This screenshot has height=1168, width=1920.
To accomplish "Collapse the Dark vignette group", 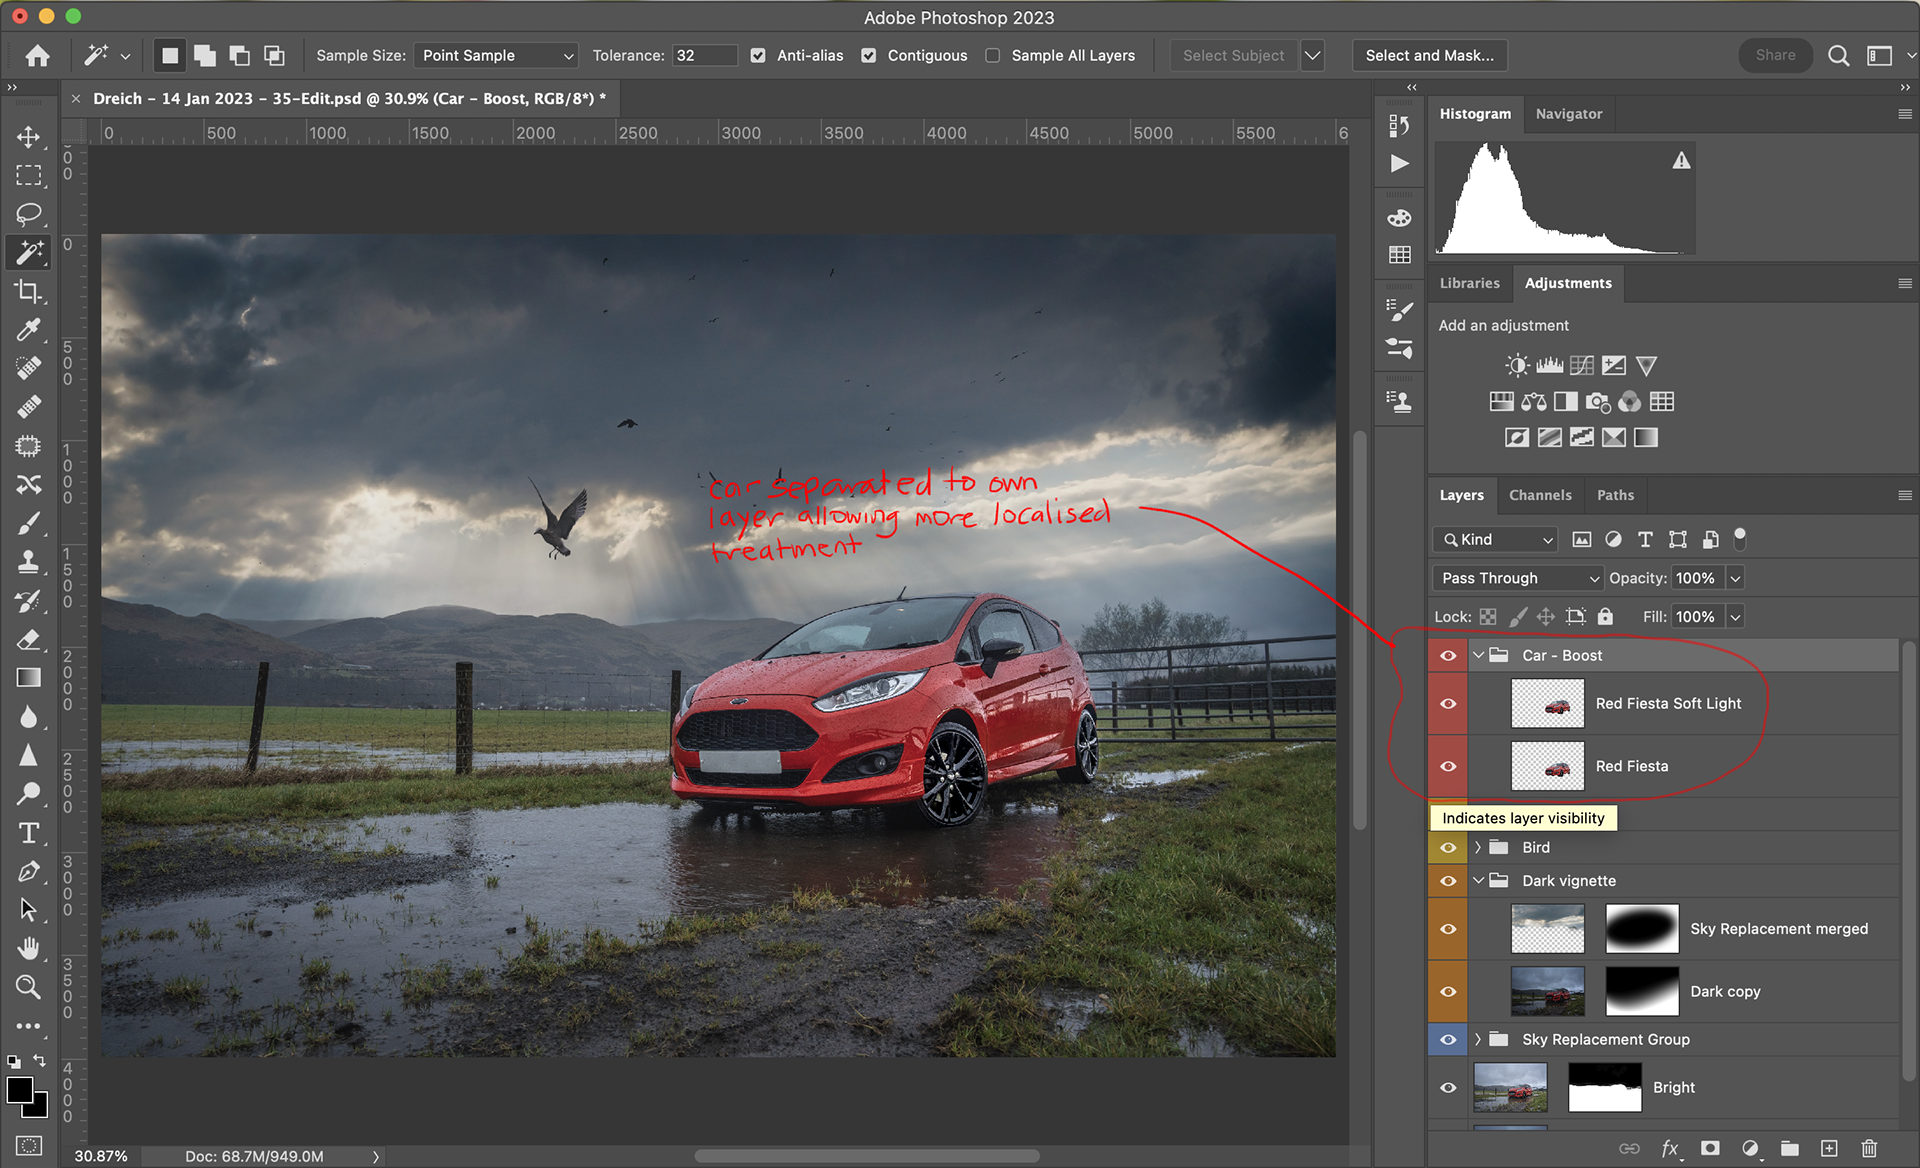I will pyautogui.click(x=1478, y=881).
